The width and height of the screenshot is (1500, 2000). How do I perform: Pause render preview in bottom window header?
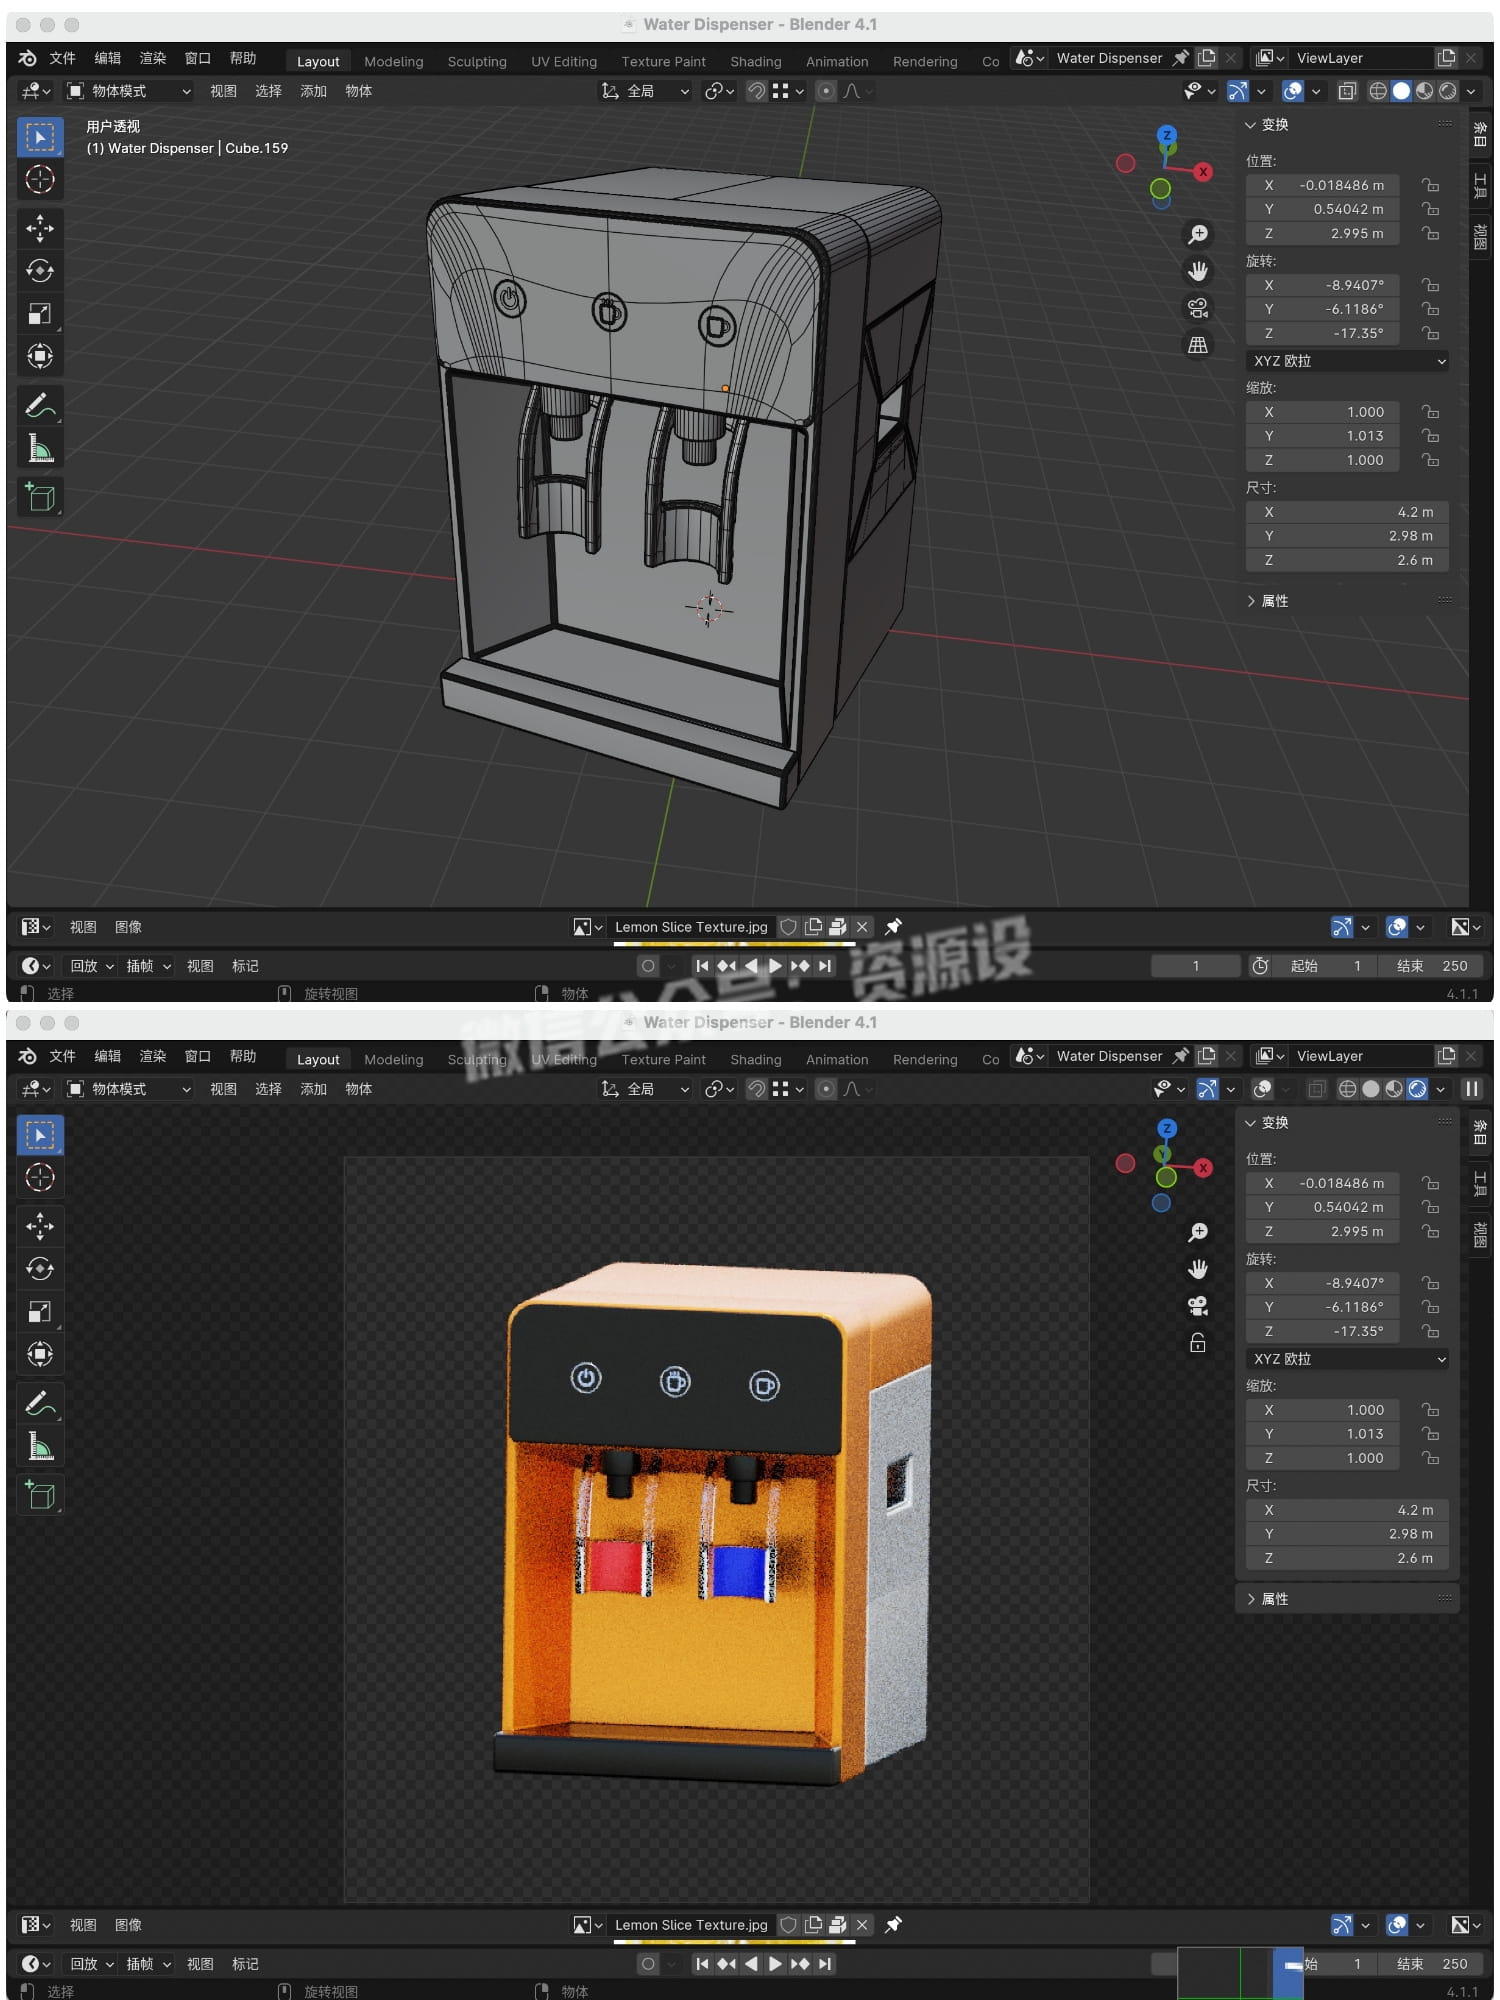[x=1471, y=1089]
